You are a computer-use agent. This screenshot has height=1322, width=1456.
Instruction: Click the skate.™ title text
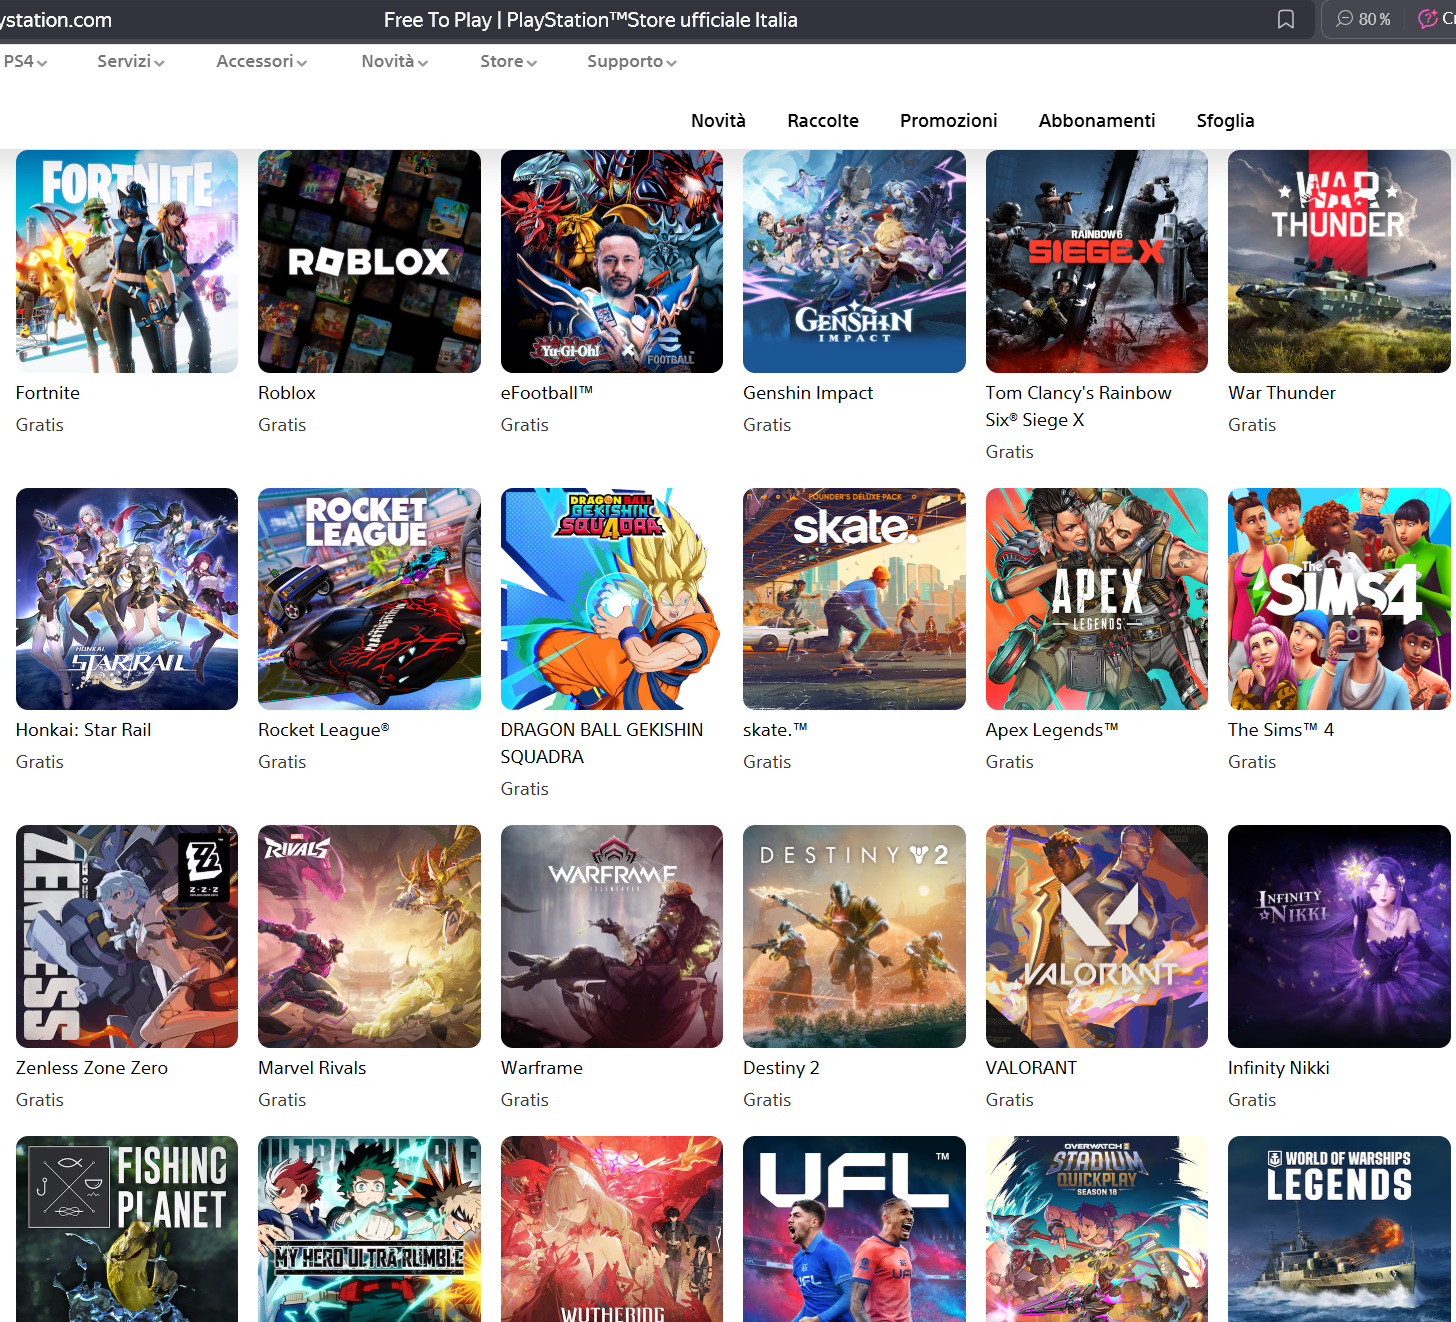click(775, 730)
